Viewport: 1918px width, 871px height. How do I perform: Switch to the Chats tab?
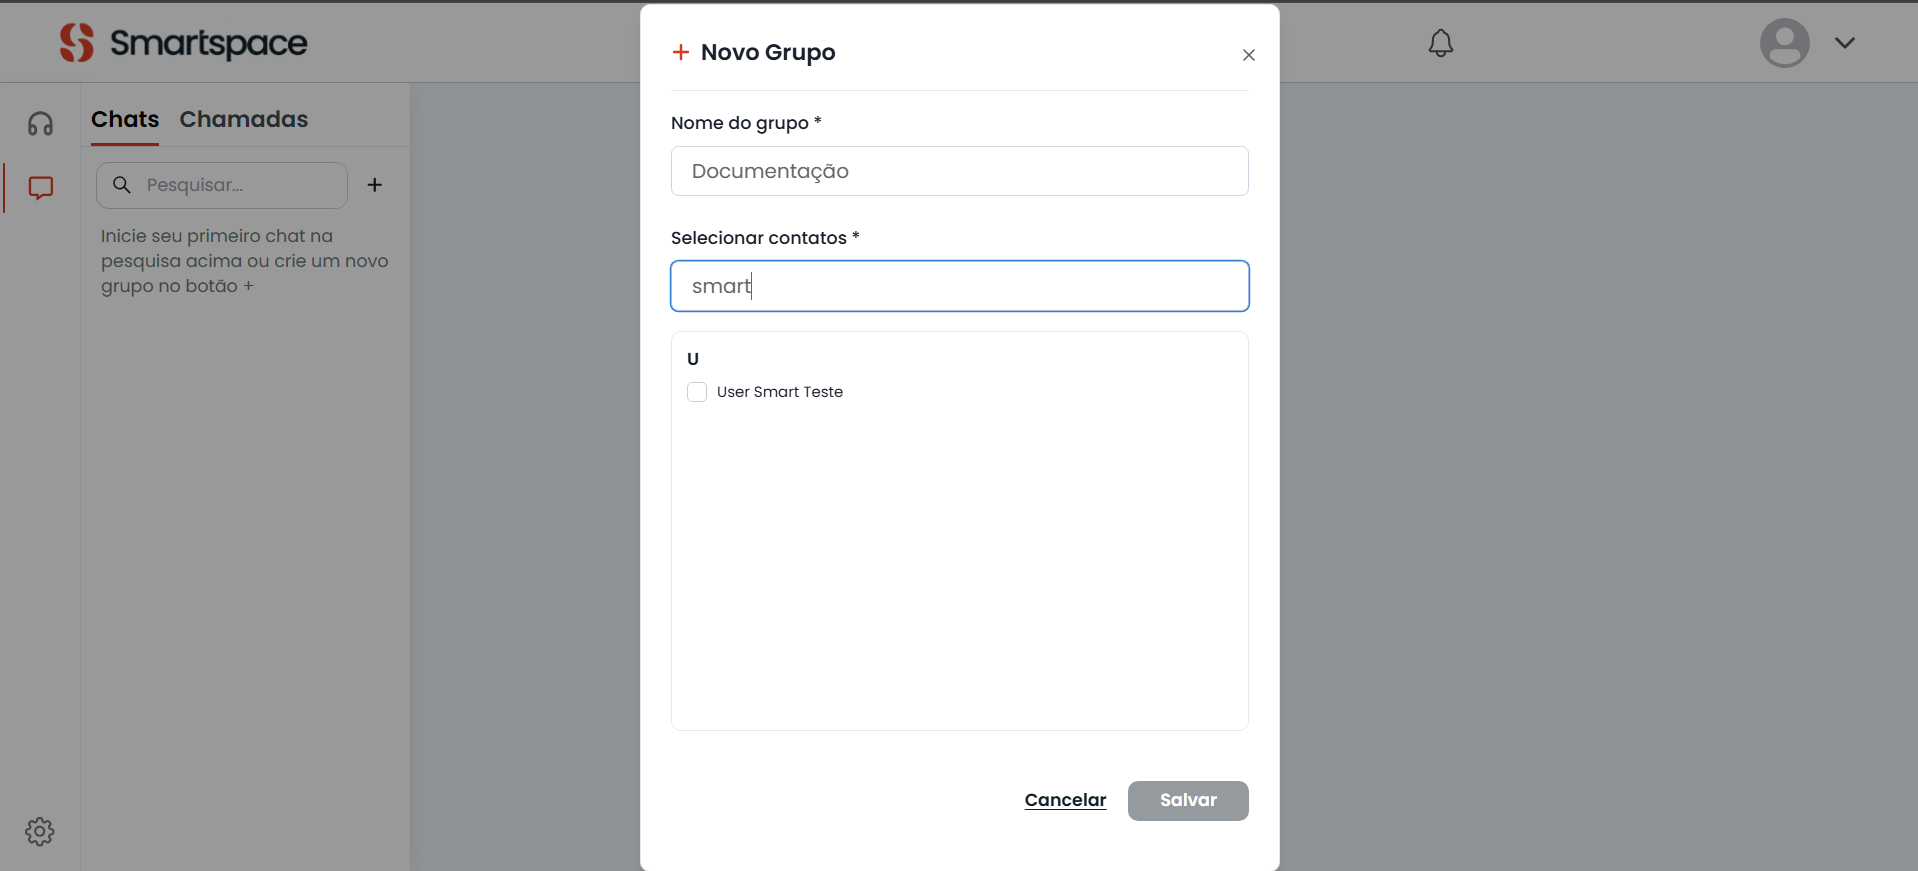pyautogui.click(x=125, y=119)
